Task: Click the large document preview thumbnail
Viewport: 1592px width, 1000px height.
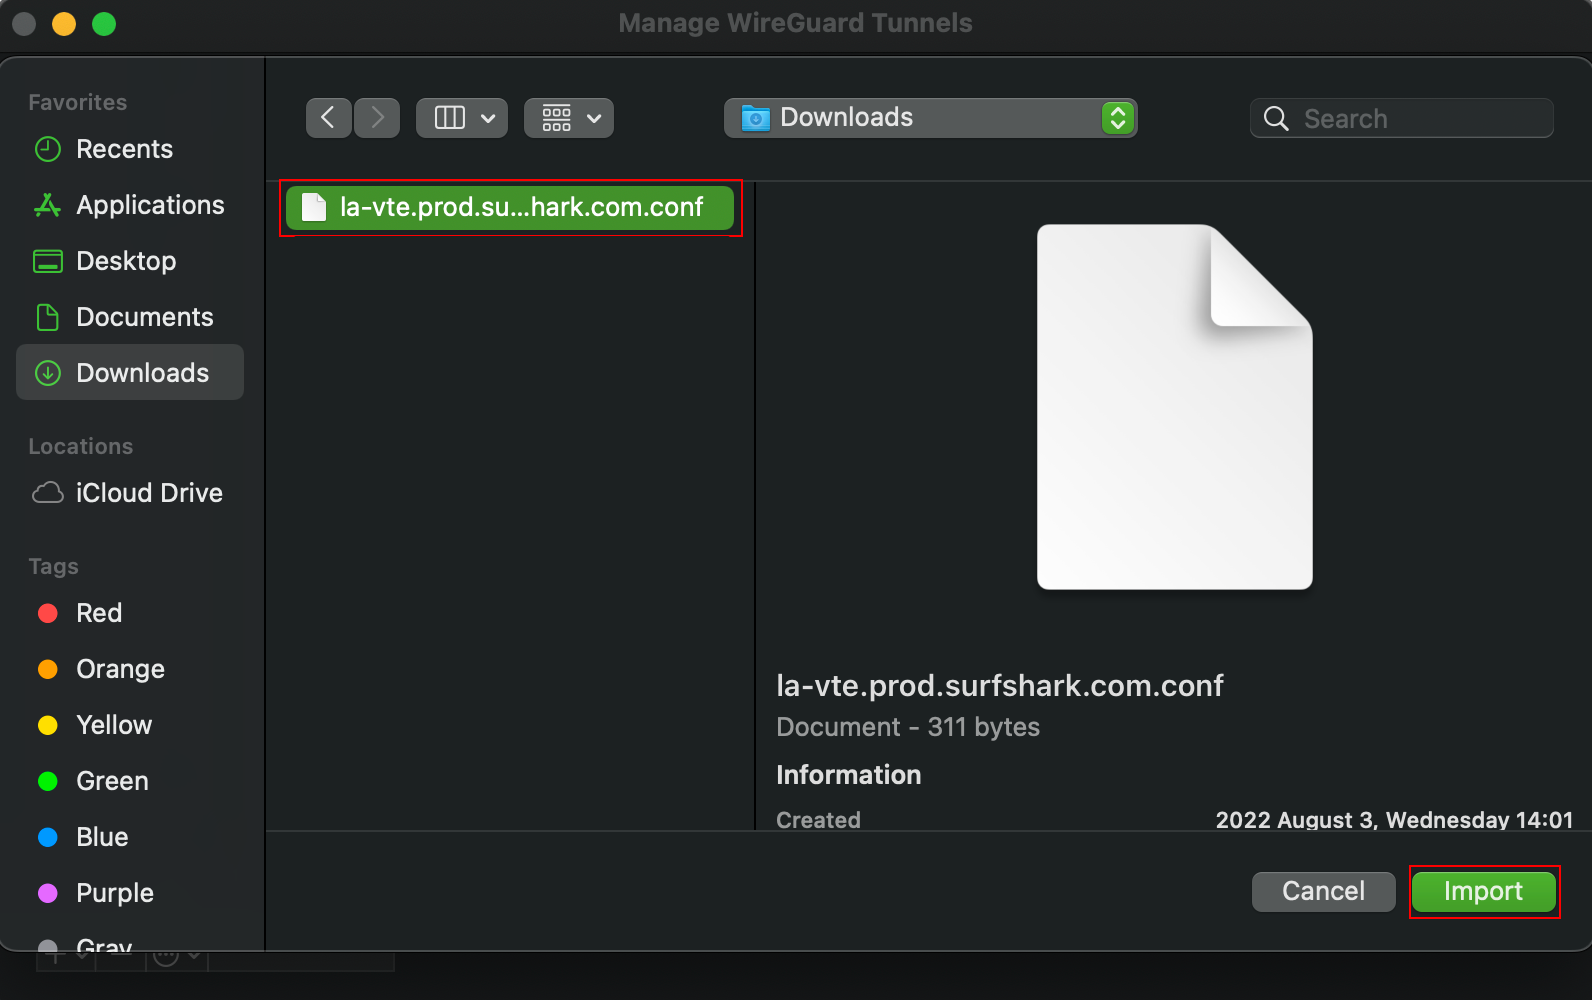Action: tap(1174, 407)
